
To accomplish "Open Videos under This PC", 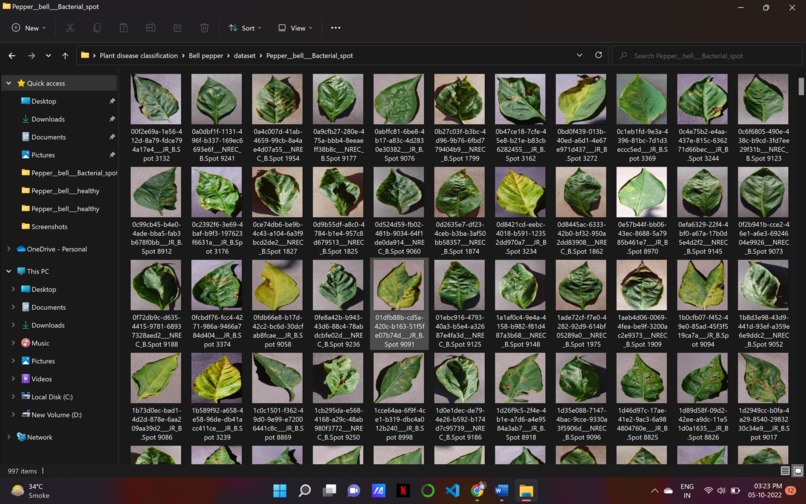I will [x=41, y=379].
